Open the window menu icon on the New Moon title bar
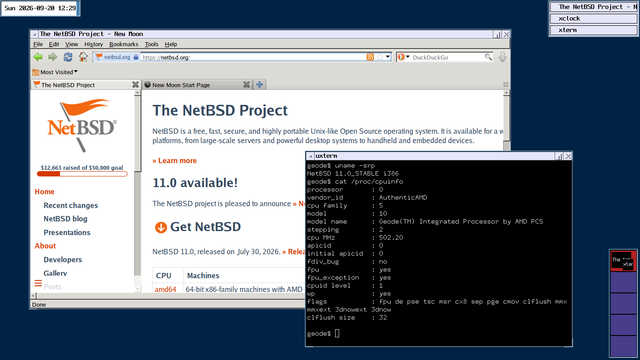Screen dimensions: 640x360 tap(34, 34)
